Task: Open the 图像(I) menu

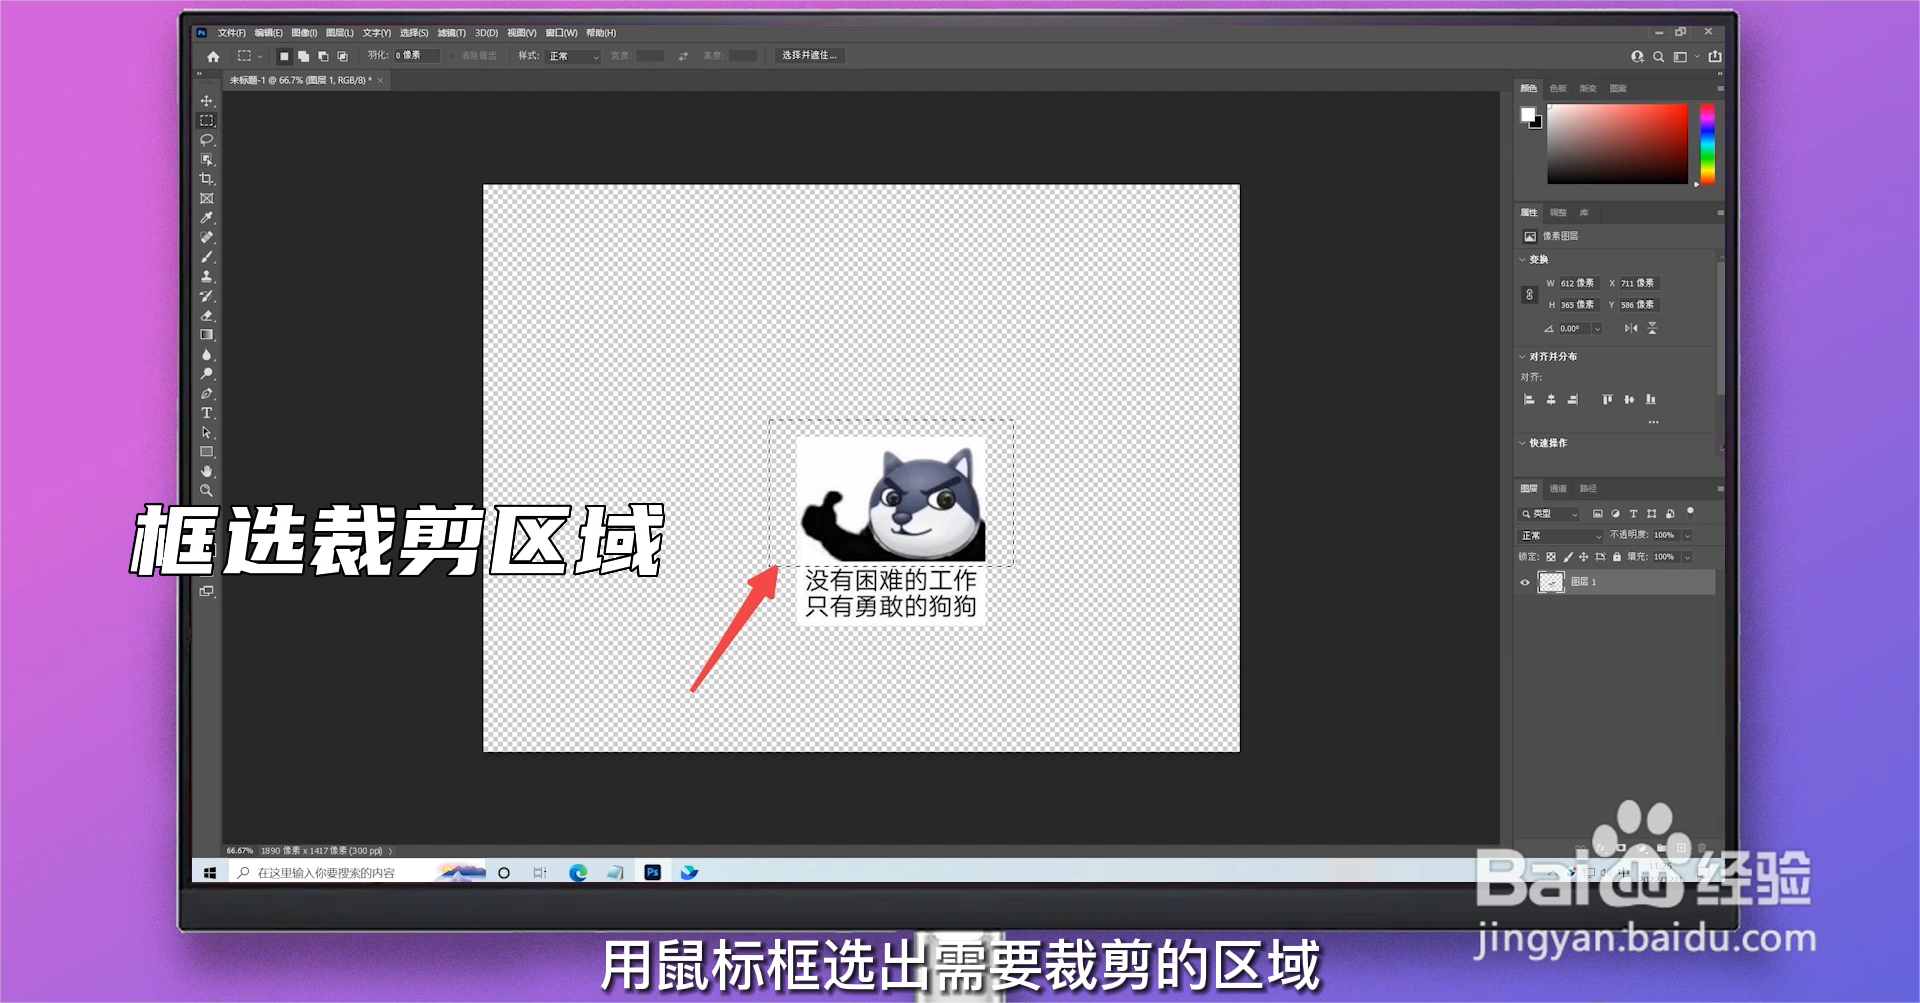Action: [x=304, y=33]
